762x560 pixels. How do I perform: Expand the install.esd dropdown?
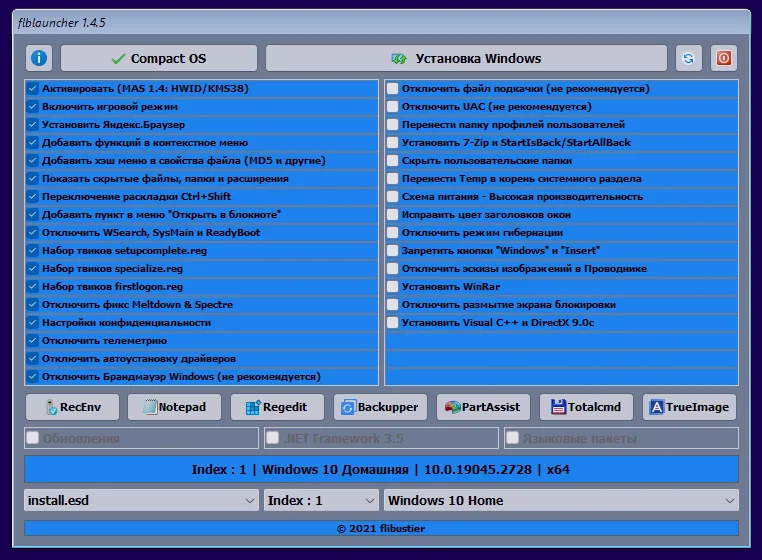(x=141, y=500)
